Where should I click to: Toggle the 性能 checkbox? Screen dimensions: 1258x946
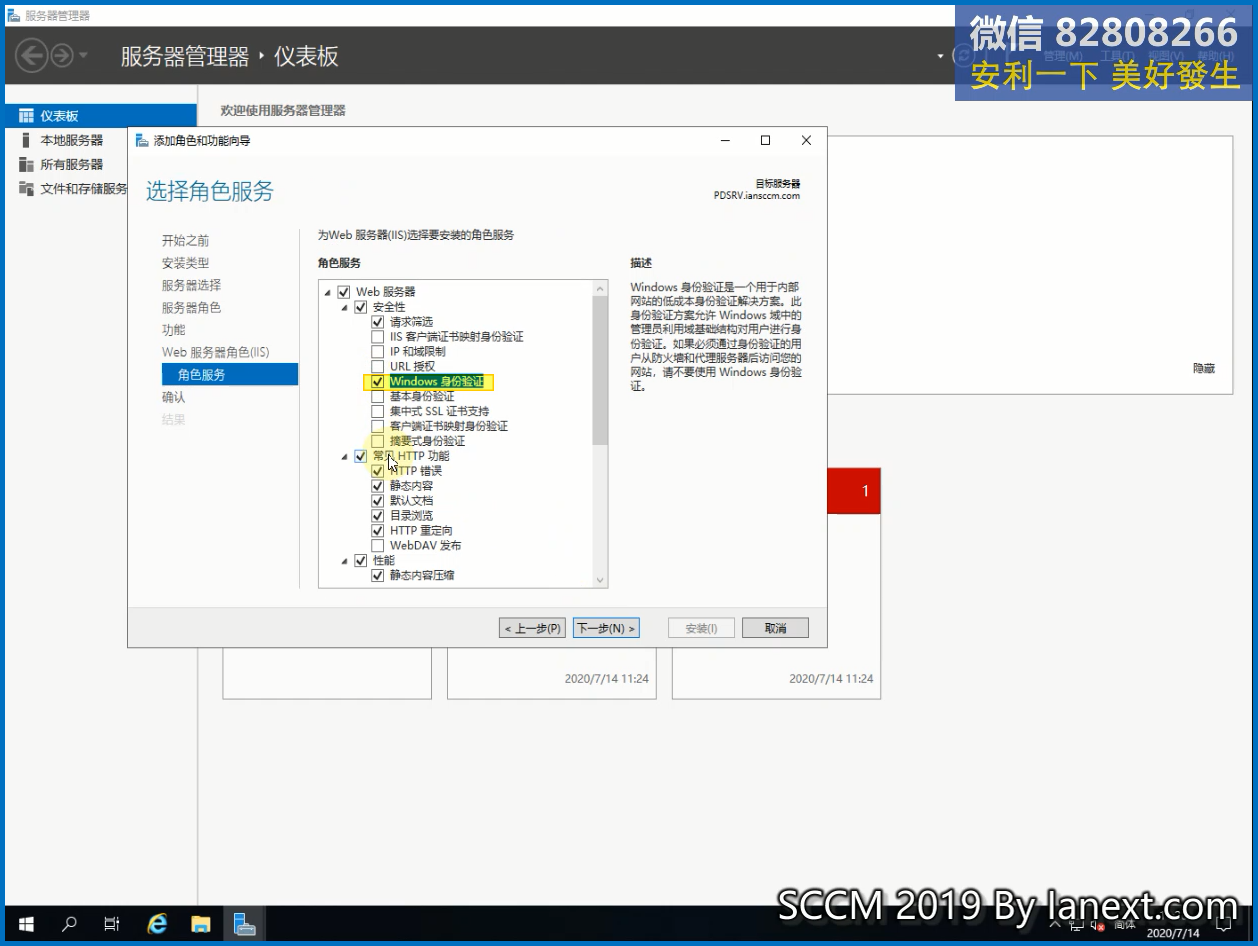361,561
